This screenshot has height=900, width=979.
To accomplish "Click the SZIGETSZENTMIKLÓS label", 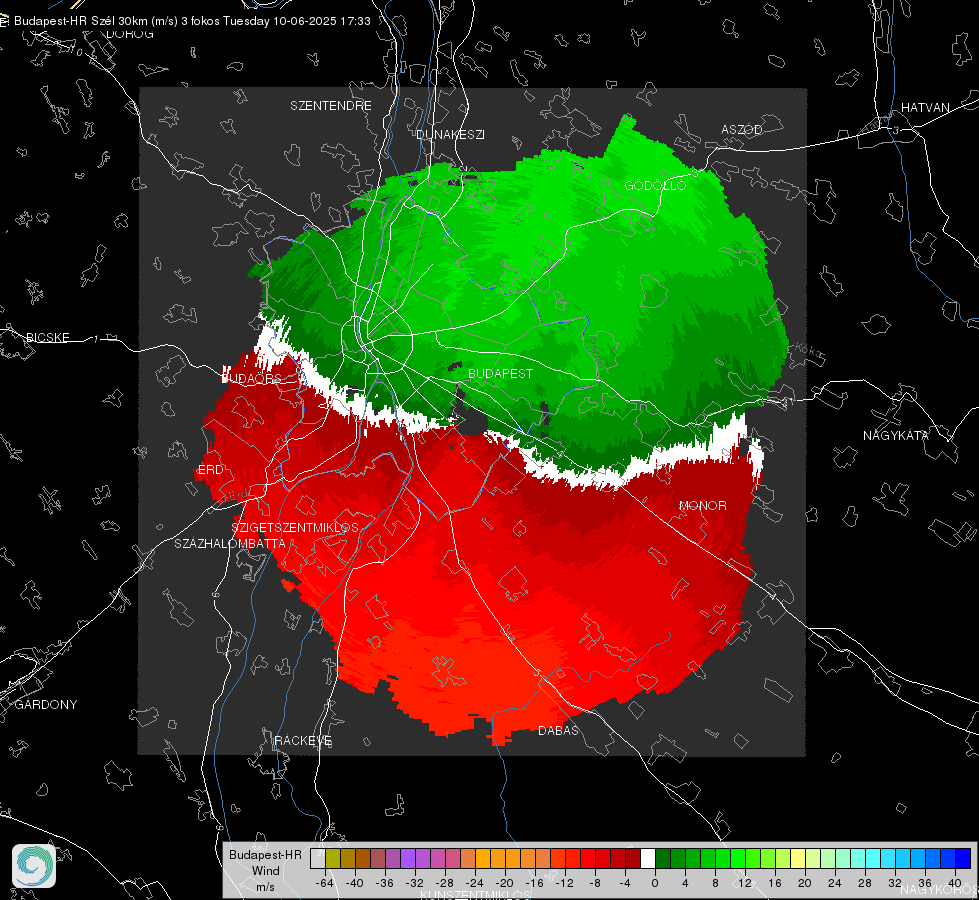I will (295, 527).
